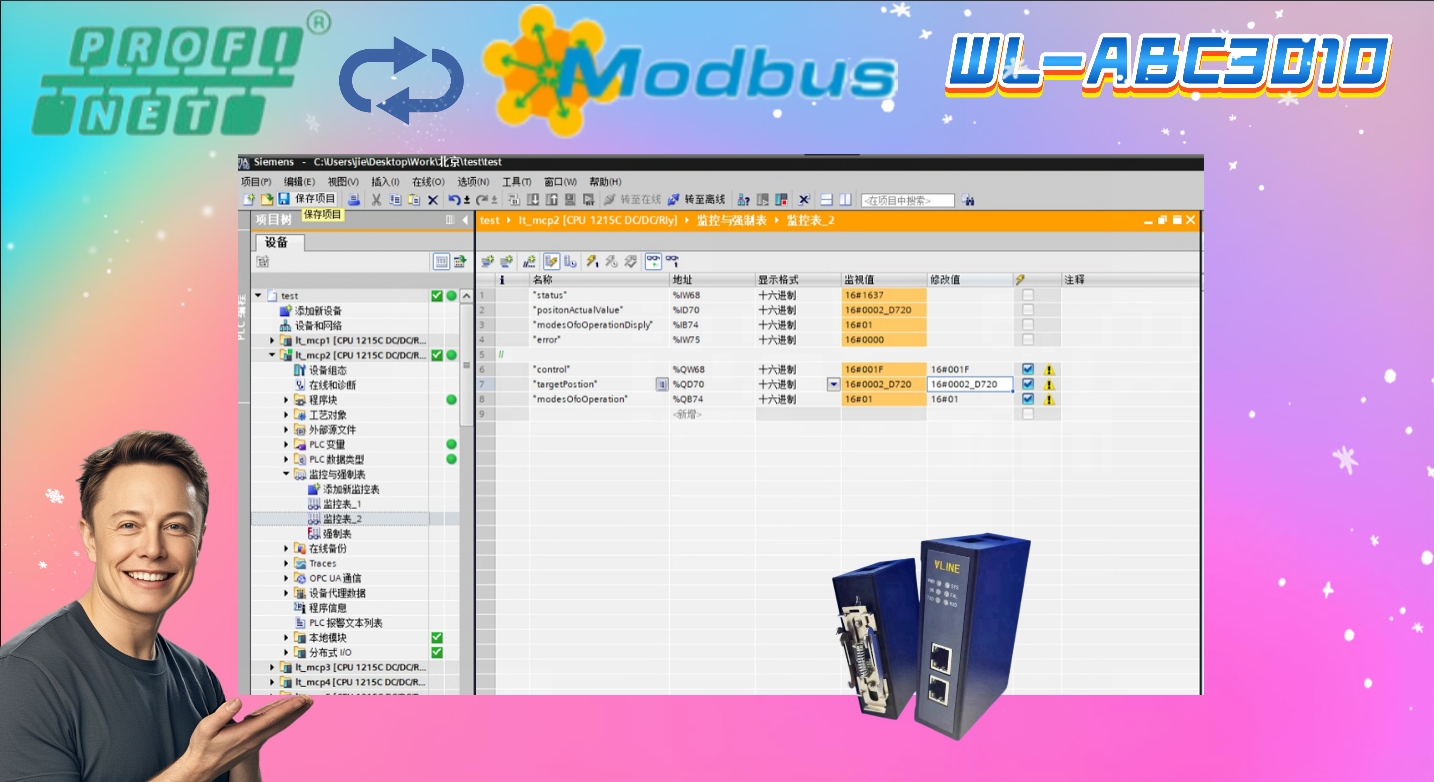This screenshot has width=1434, height=782.
Task: Click the Cross-references X icon
Action: coord(804,199)
